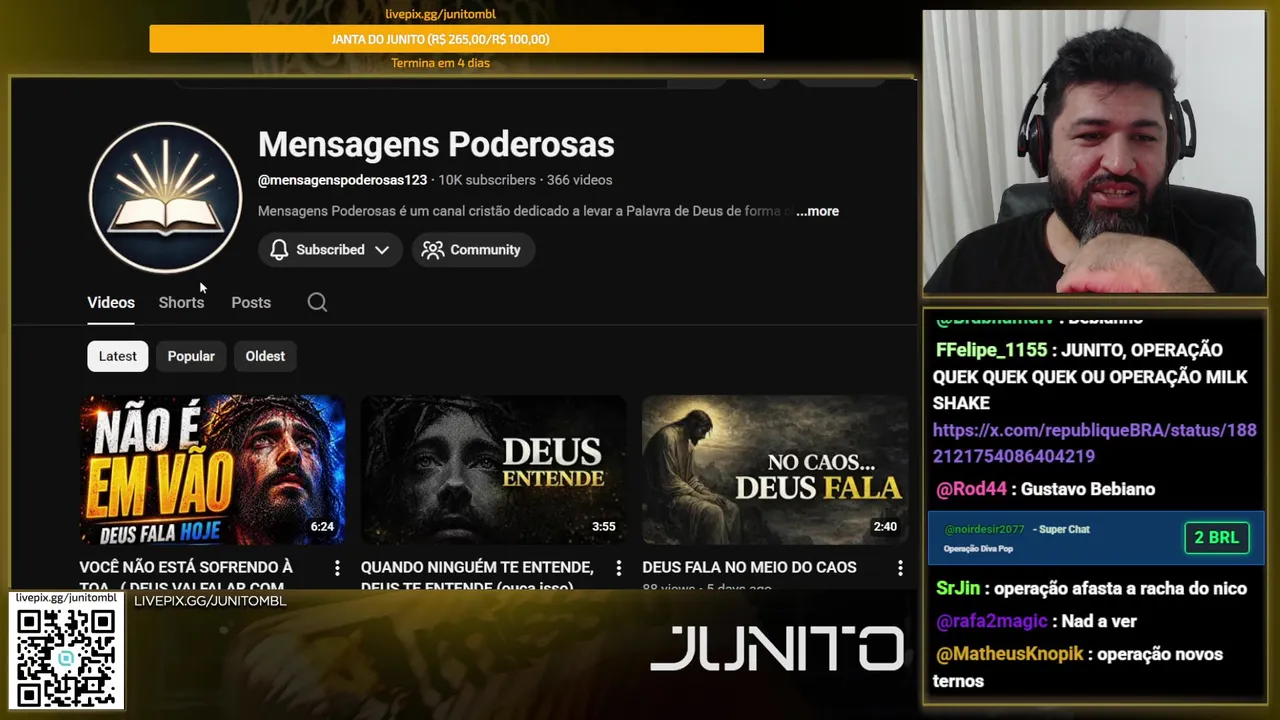Click the 2 BRL Super Chat badge

[x=1216, y=537]
